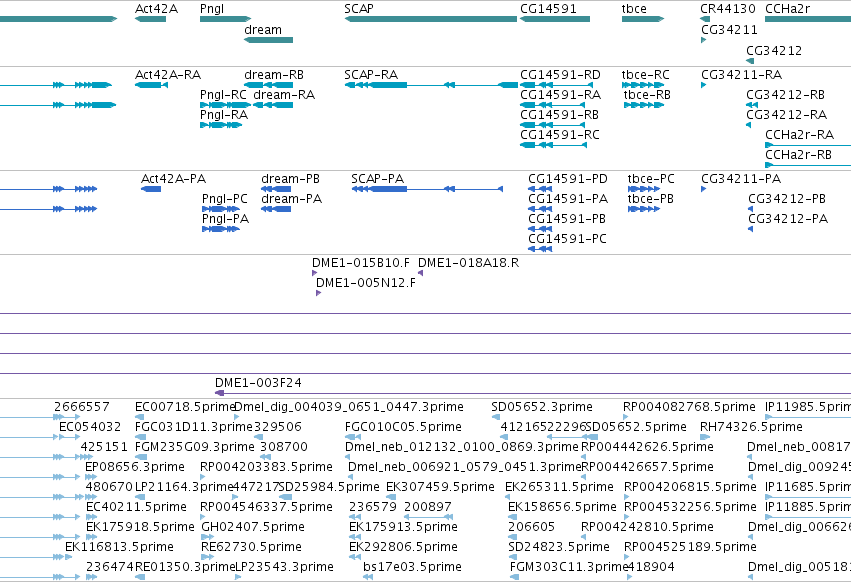851x582 pixels.
Task: Select the SCAP-RA transcript label
Action: click(371, 74)
